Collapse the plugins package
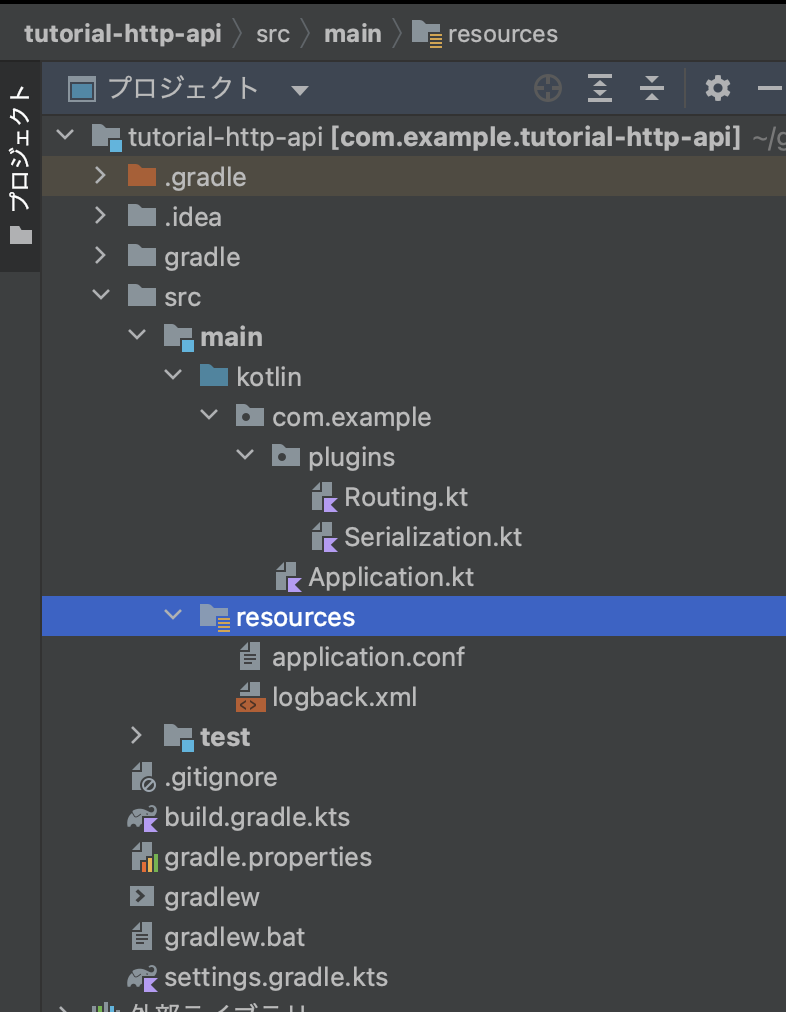Screen dimensions: 786x1012 pos(245,455)
